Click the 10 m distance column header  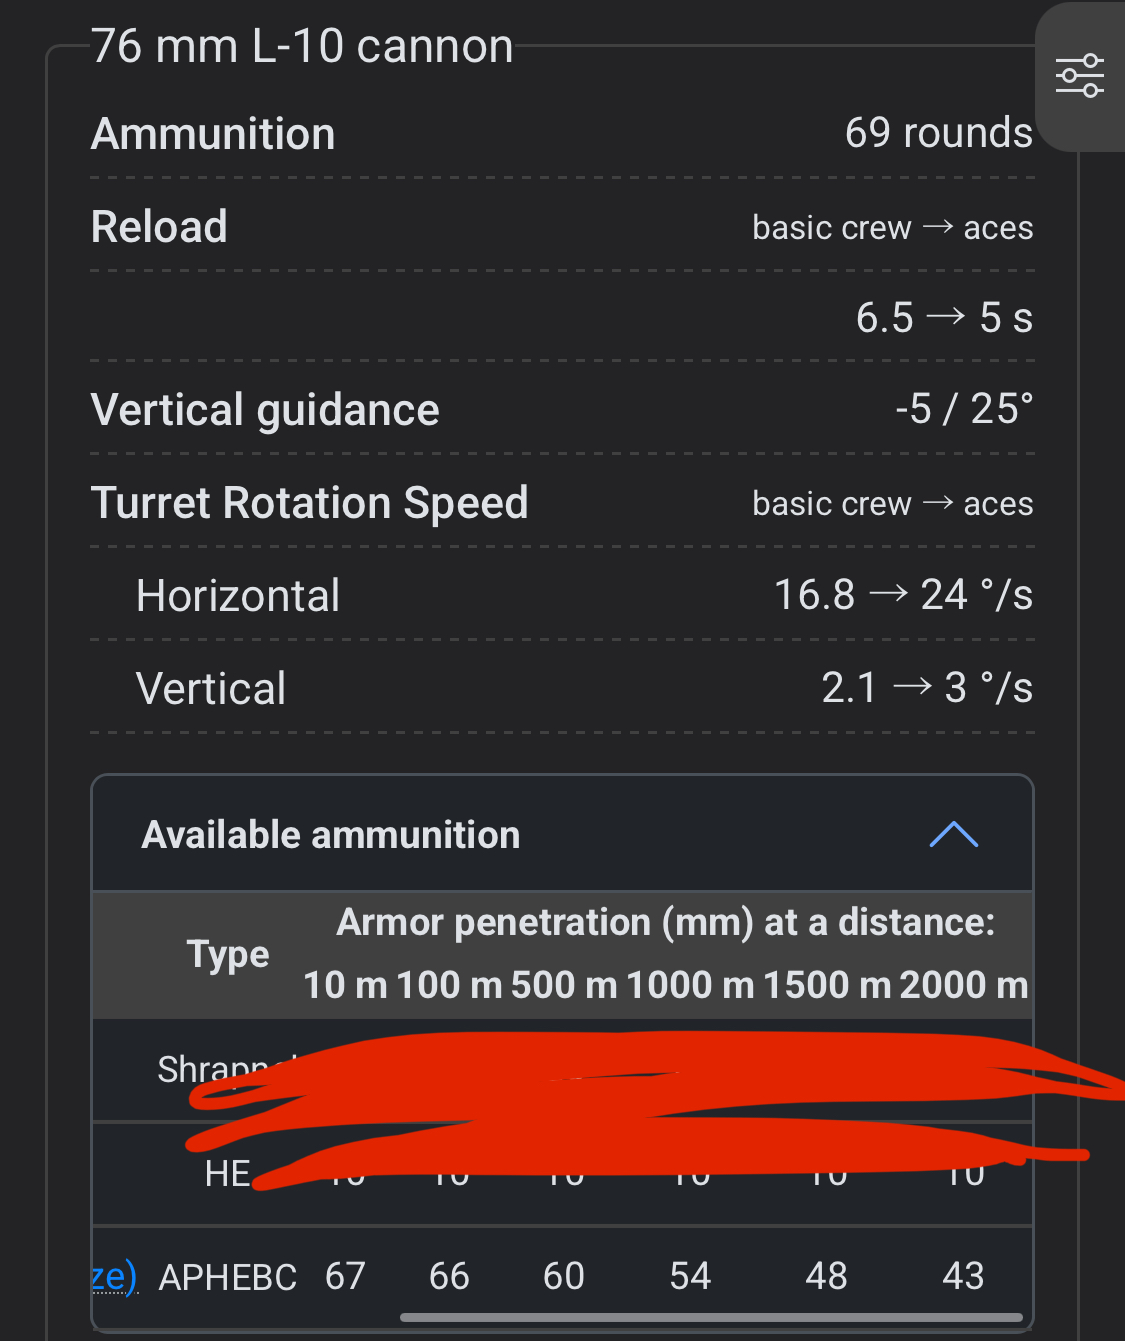(x=345, y=985)
